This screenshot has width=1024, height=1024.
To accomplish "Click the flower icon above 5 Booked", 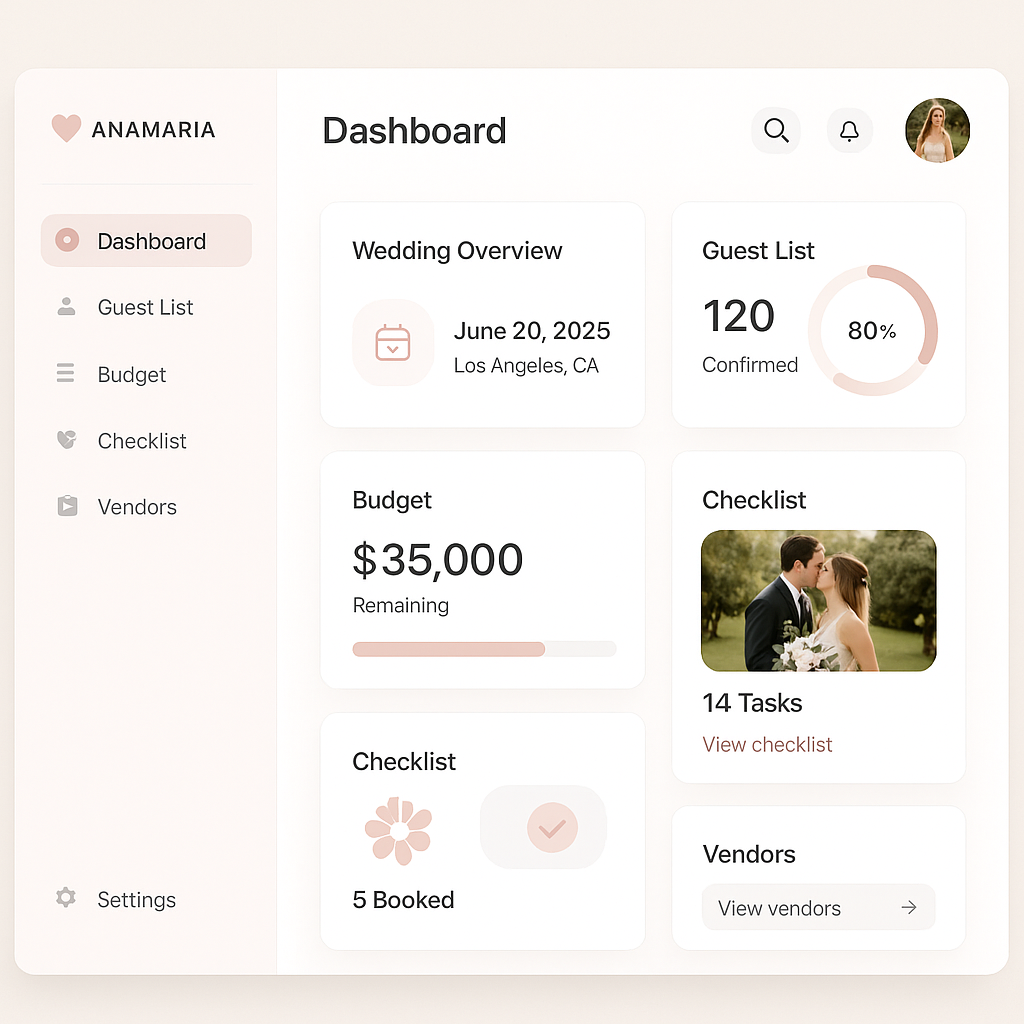I will pyautogui.click(x=398, y=831).
